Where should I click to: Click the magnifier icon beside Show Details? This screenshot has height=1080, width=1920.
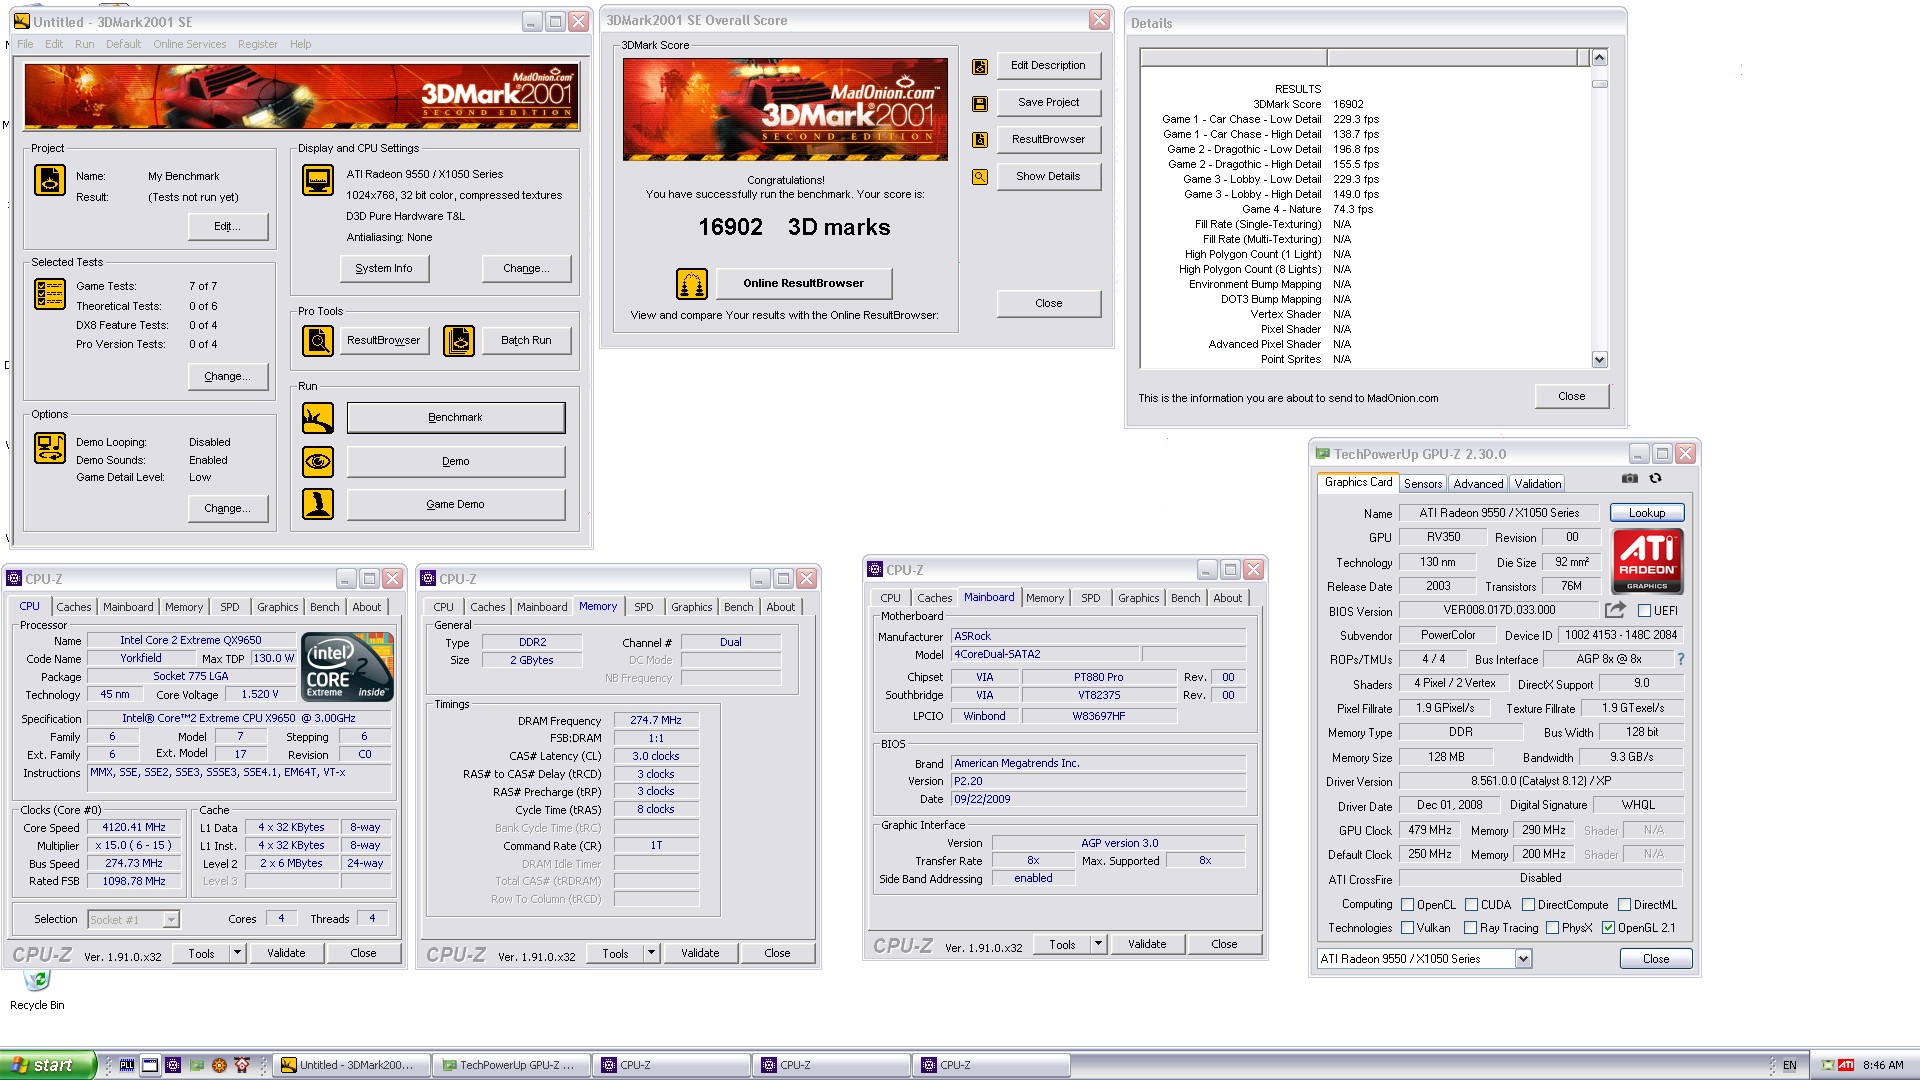click(x=980, y=177)
